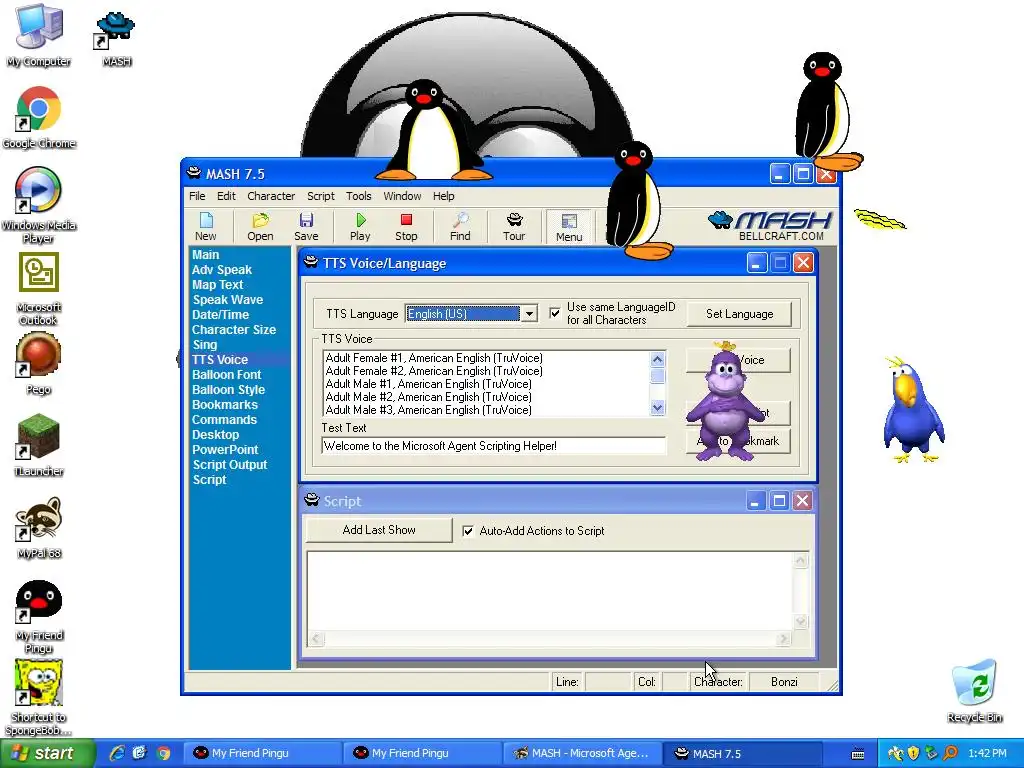Go to PowerPoint sidebar section

point(225,450)
